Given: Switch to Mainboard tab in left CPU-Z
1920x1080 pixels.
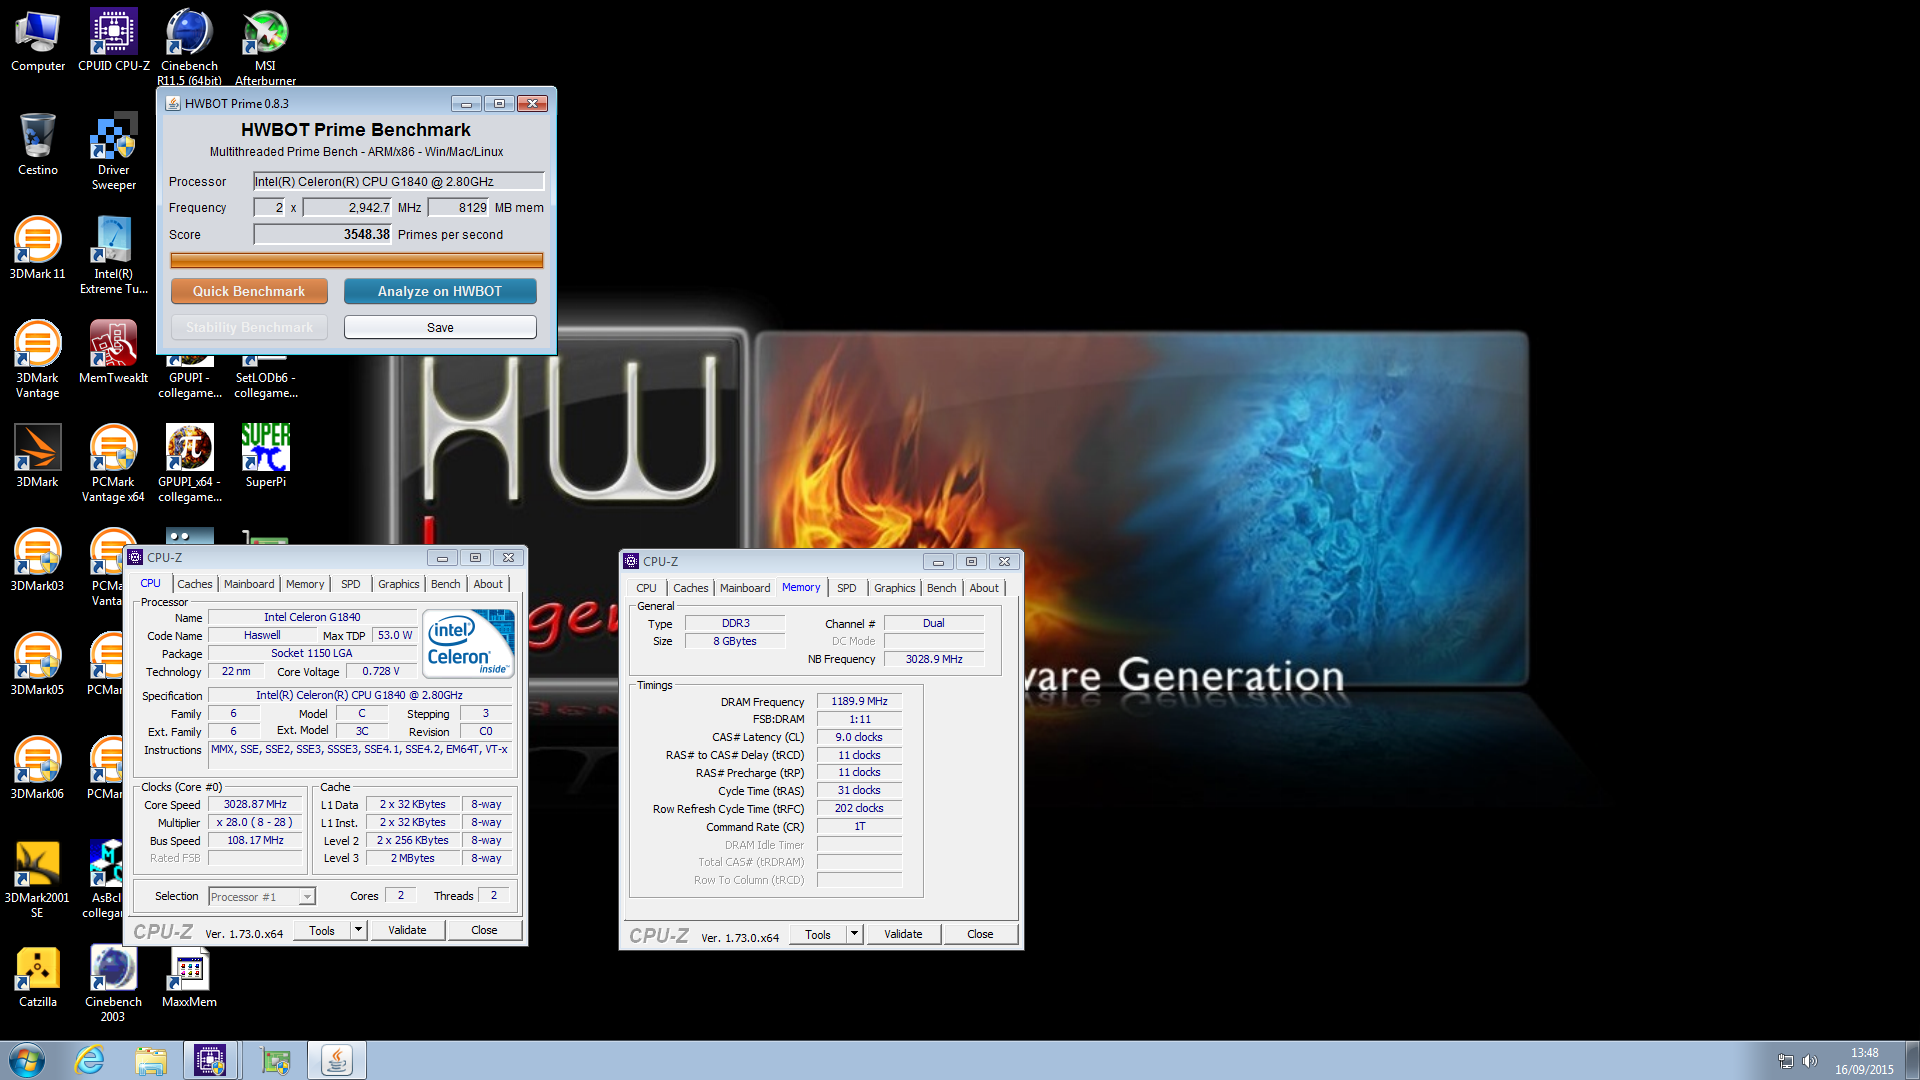Looking at the screenshot, I should tap(249, 584).
